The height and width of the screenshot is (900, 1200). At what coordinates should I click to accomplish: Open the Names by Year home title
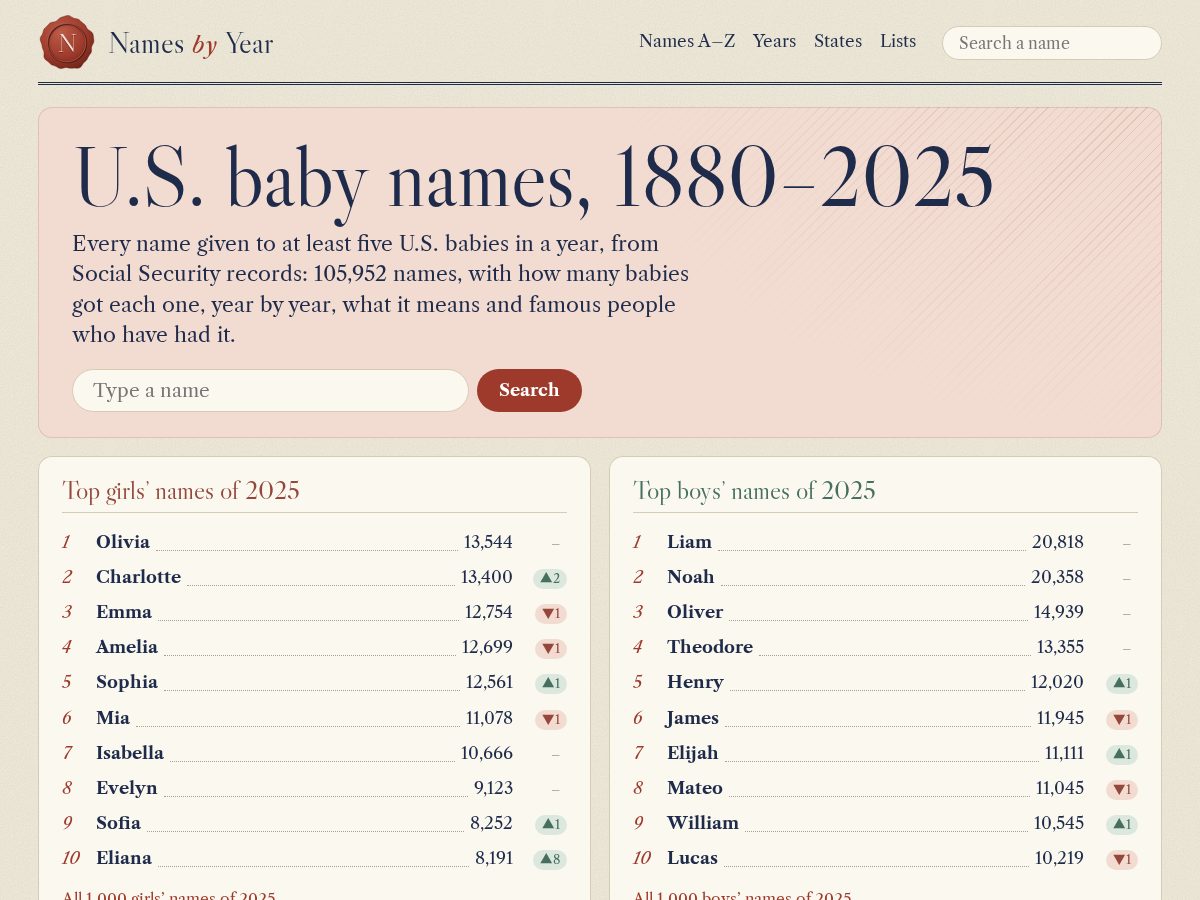click(x=190, y=43)
